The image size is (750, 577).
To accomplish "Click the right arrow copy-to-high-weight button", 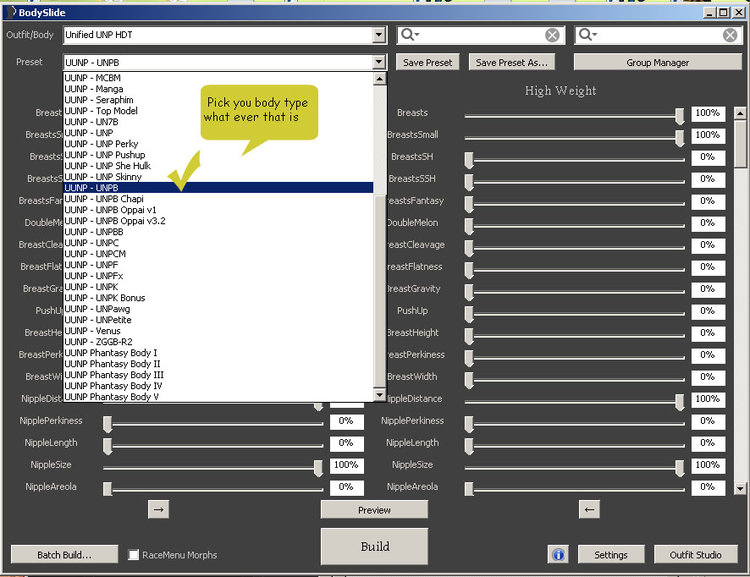I will coord(158,510).
